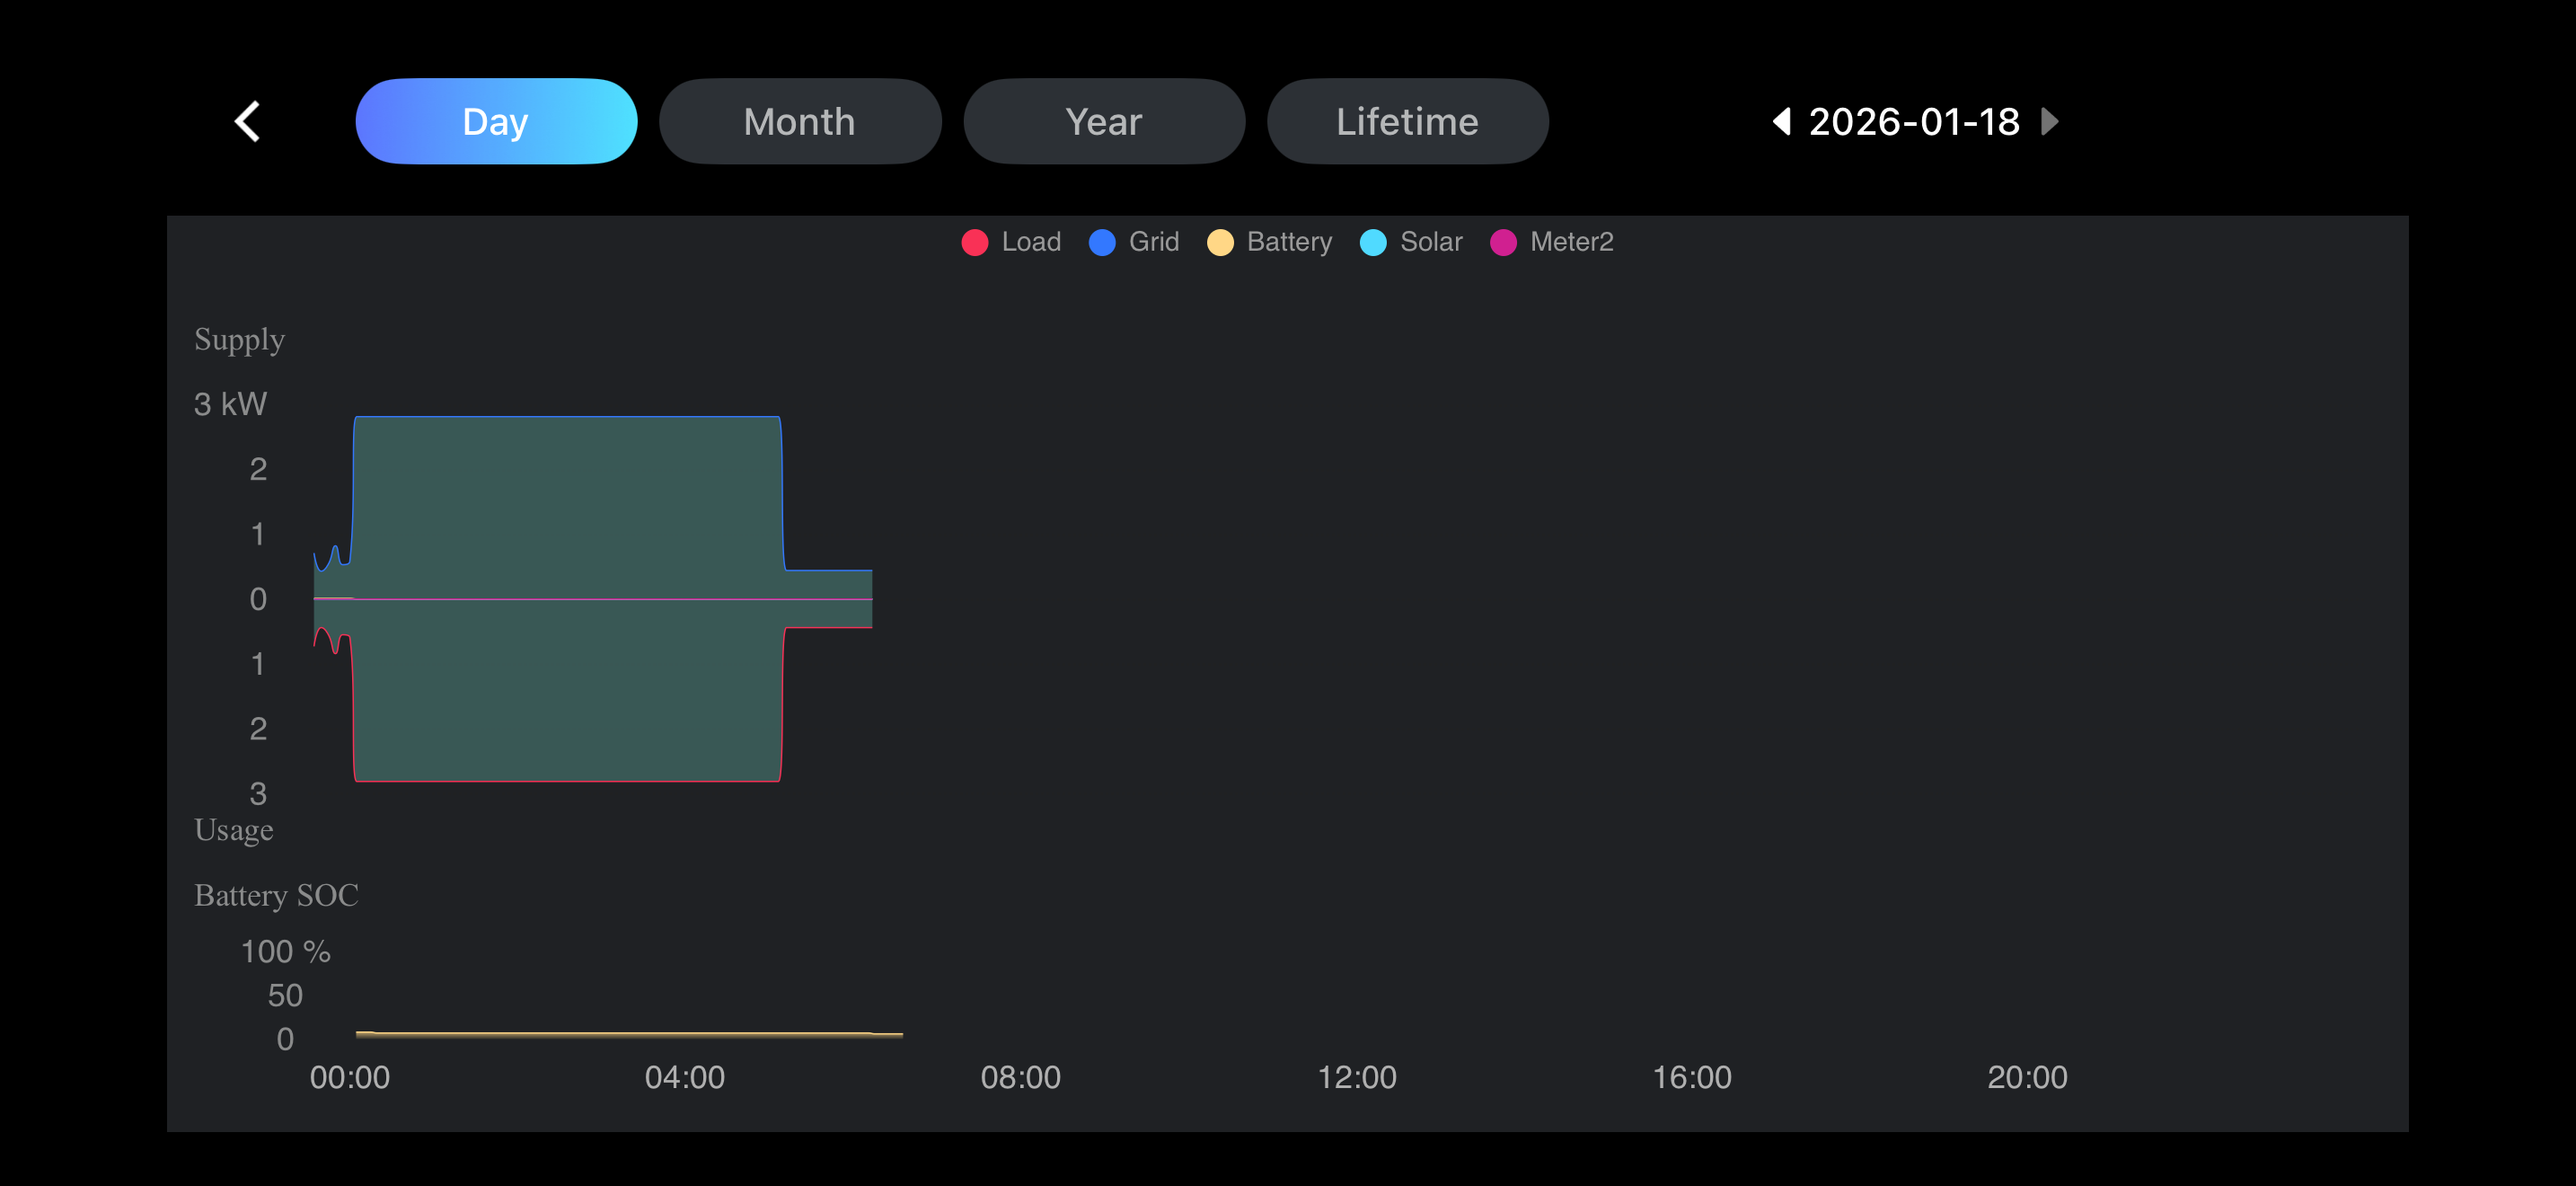Go back using the left chevron
The height and width of the screenshot is (1186, 2576).
coord(247,121)
